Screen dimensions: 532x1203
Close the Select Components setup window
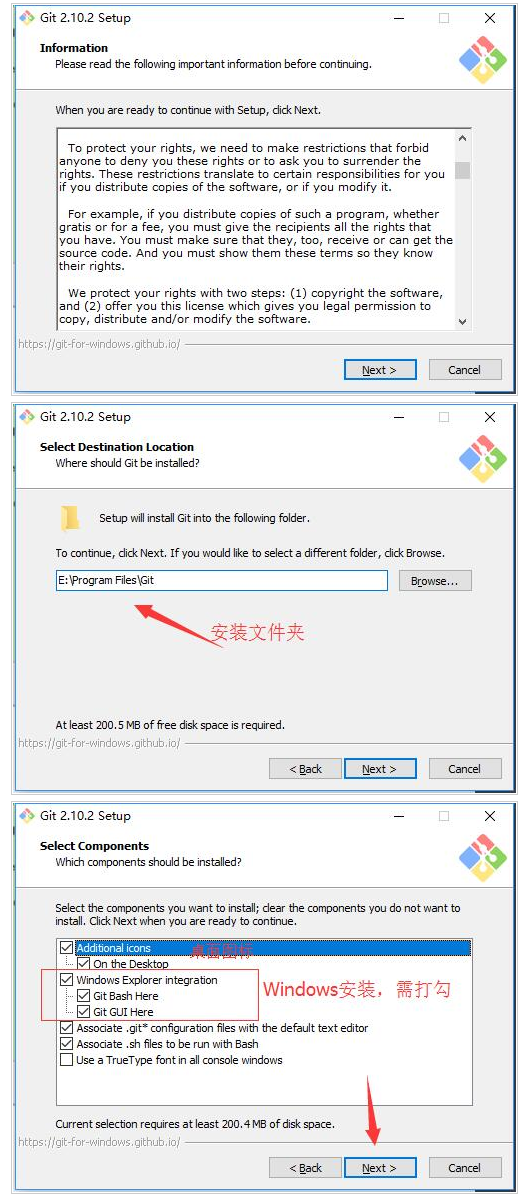coord(490,815)
